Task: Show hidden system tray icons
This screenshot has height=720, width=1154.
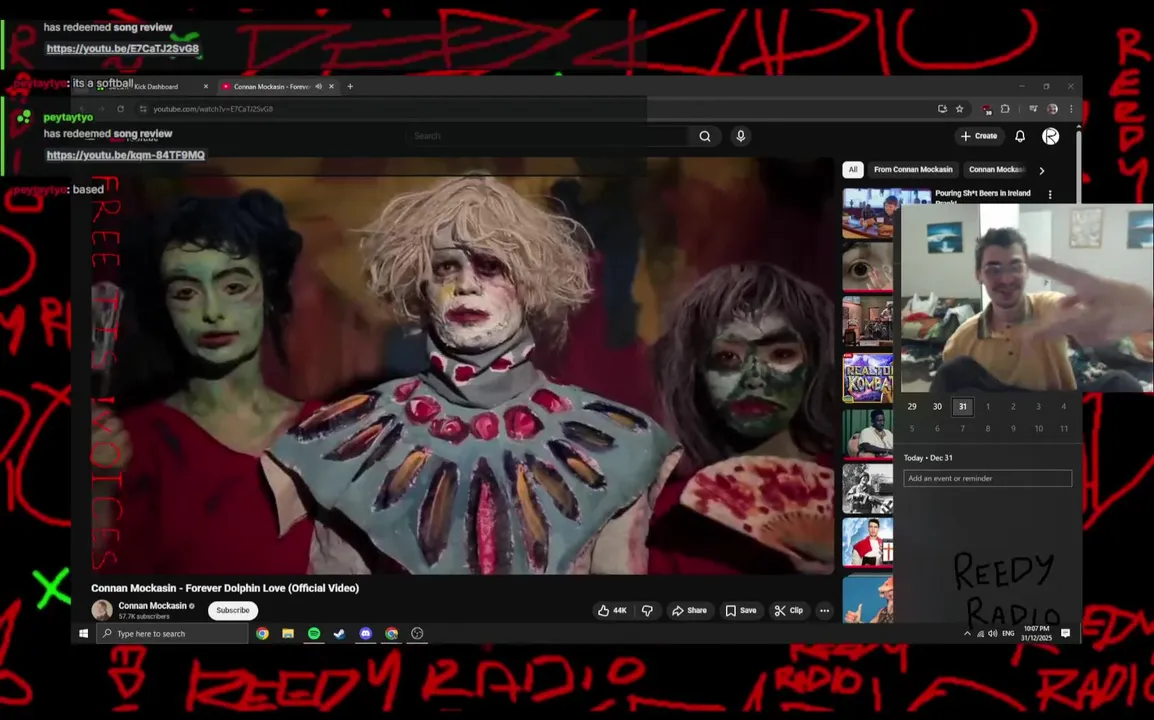Action: pos(967,634)
